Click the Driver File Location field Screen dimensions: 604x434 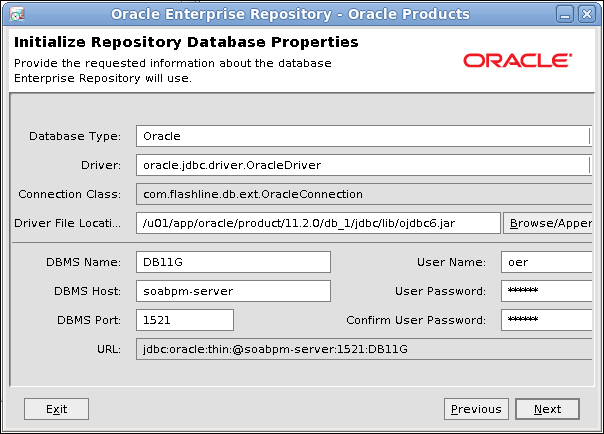coord(318,223)
